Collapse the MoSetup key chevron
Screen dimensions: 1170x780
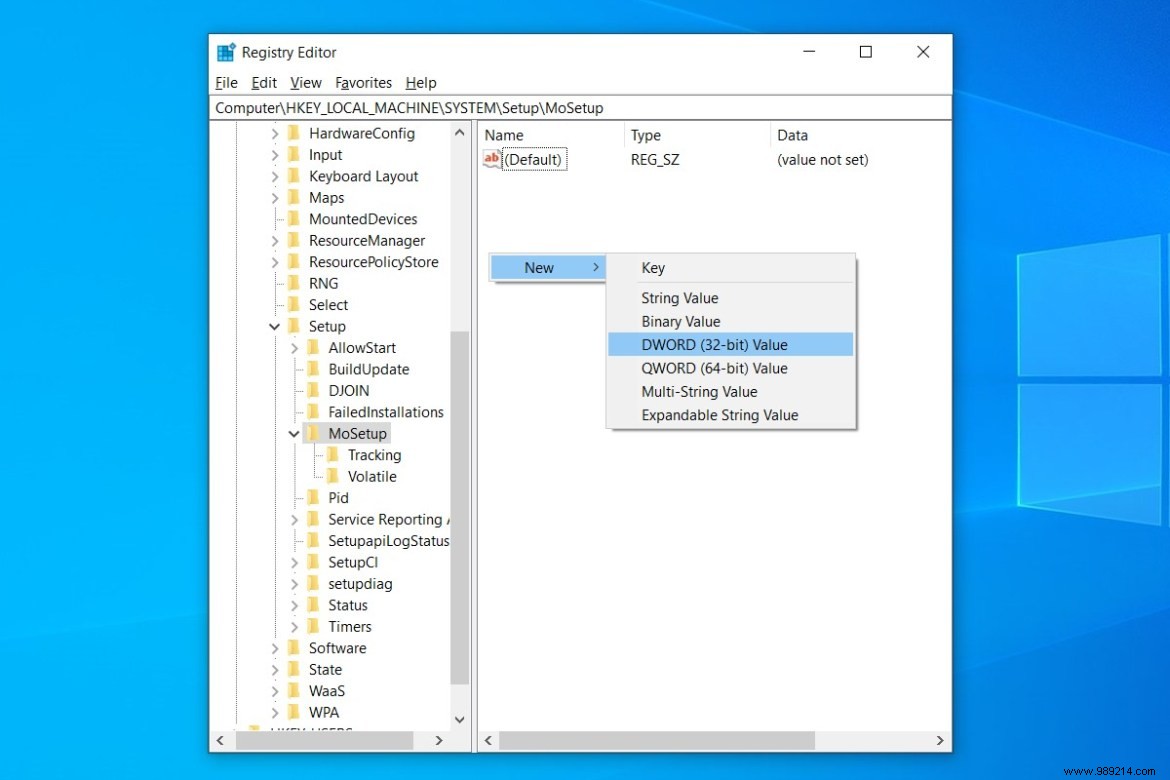click(293, 433)
